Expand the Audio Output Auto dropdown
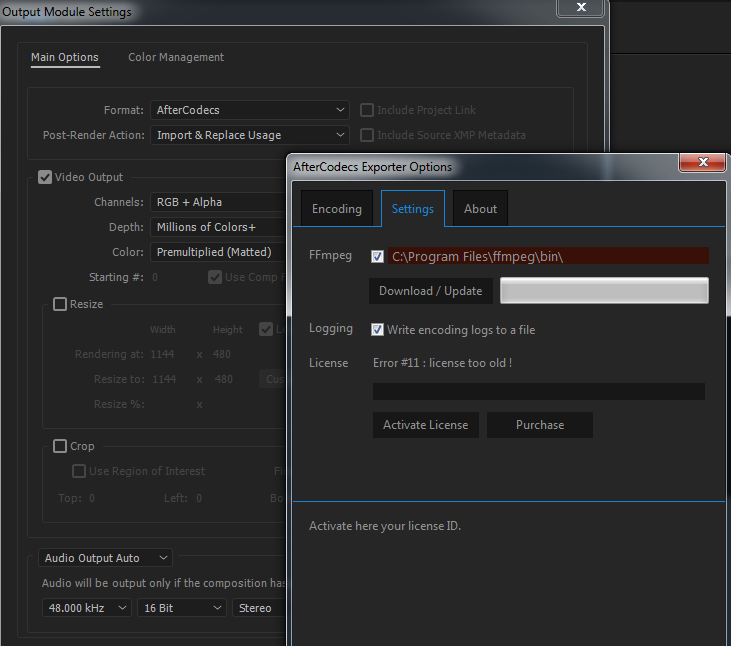 (105, 558)
